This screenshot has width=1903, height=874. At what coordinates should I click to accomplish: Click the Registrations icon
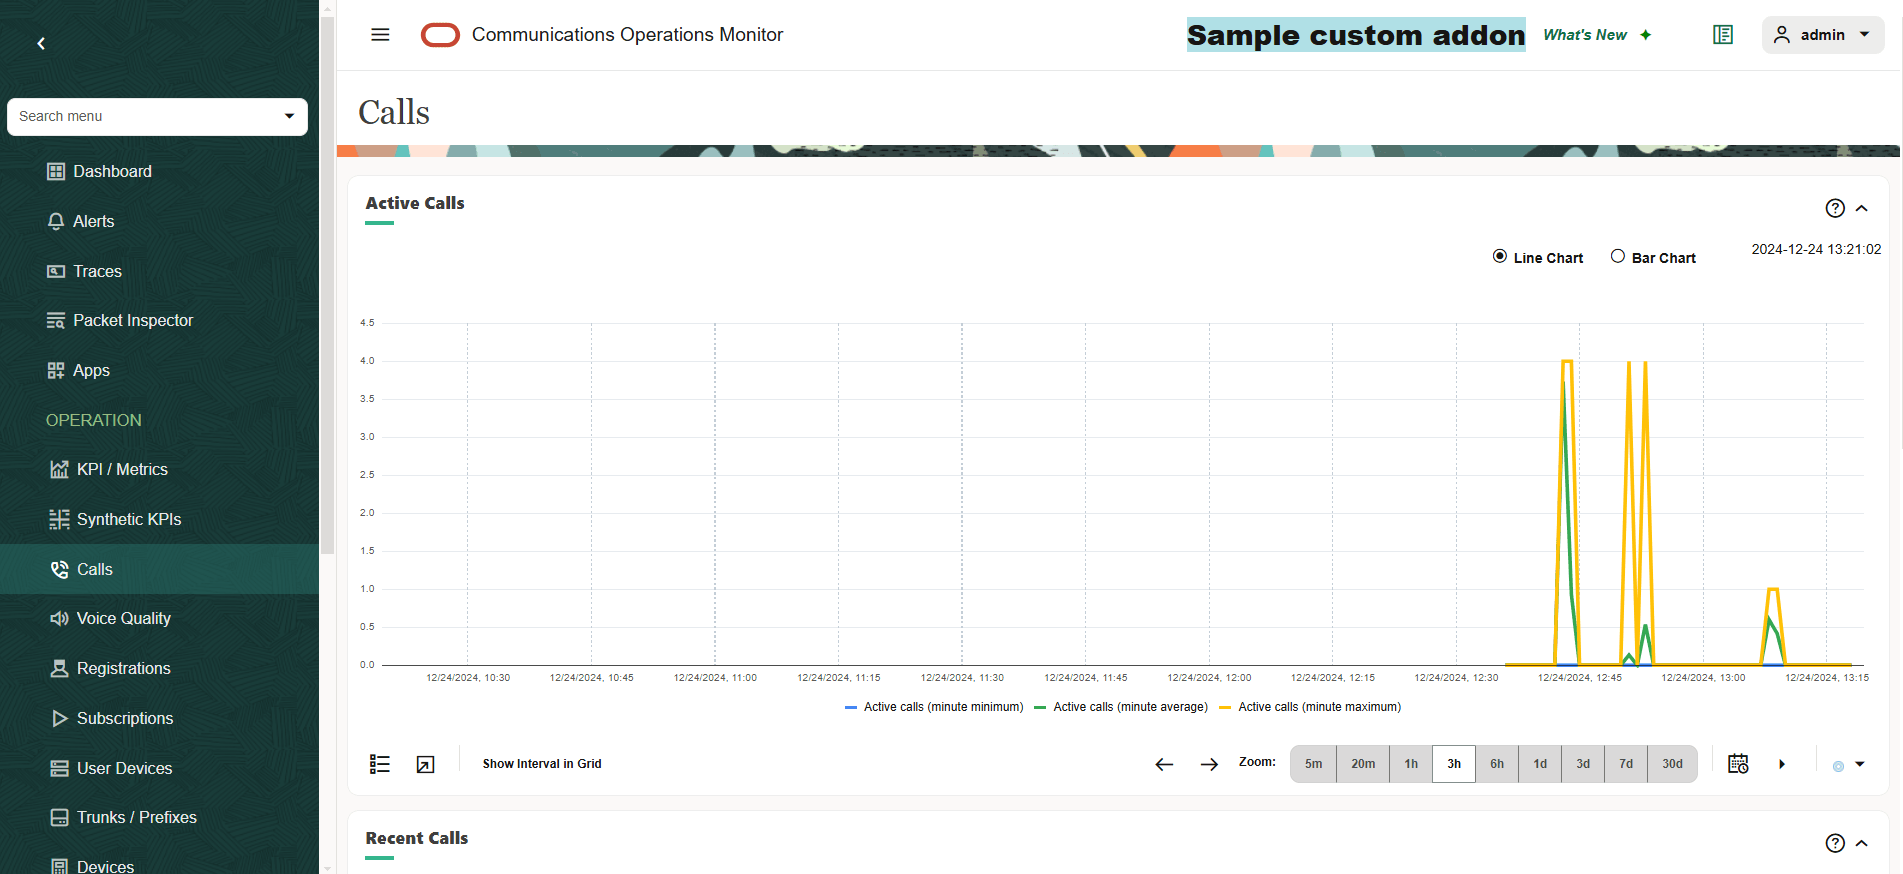(x=59, y=668)
